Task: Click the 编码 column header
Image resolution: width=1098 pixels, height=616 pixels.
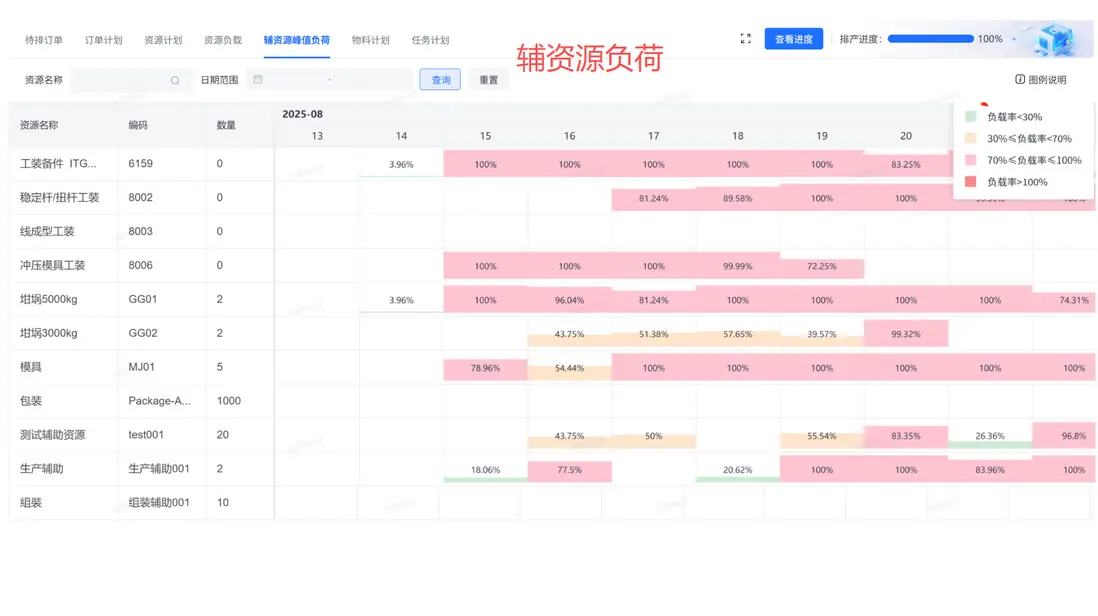Action: point(138,125)
